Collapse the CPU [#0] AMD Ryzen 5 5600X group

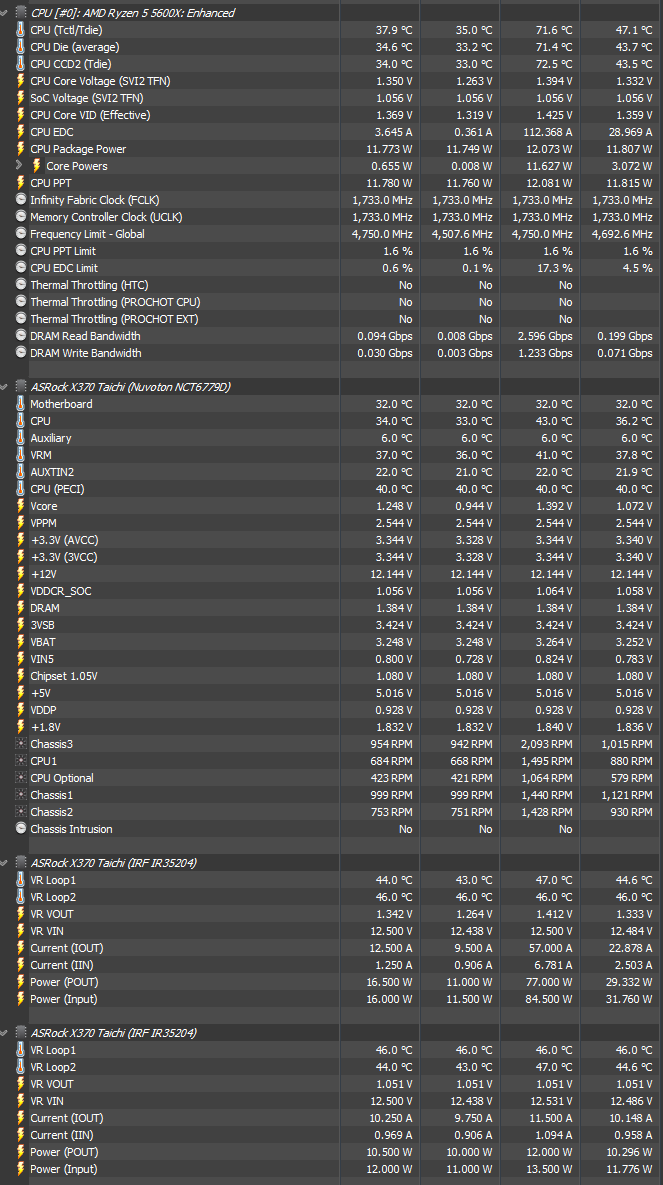tap(5, 13)
